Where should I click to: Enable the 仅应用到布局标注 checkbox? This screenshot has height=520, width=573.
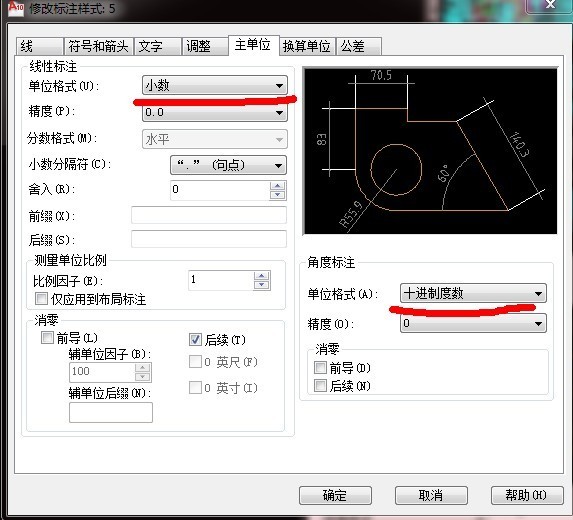point(41,299)
